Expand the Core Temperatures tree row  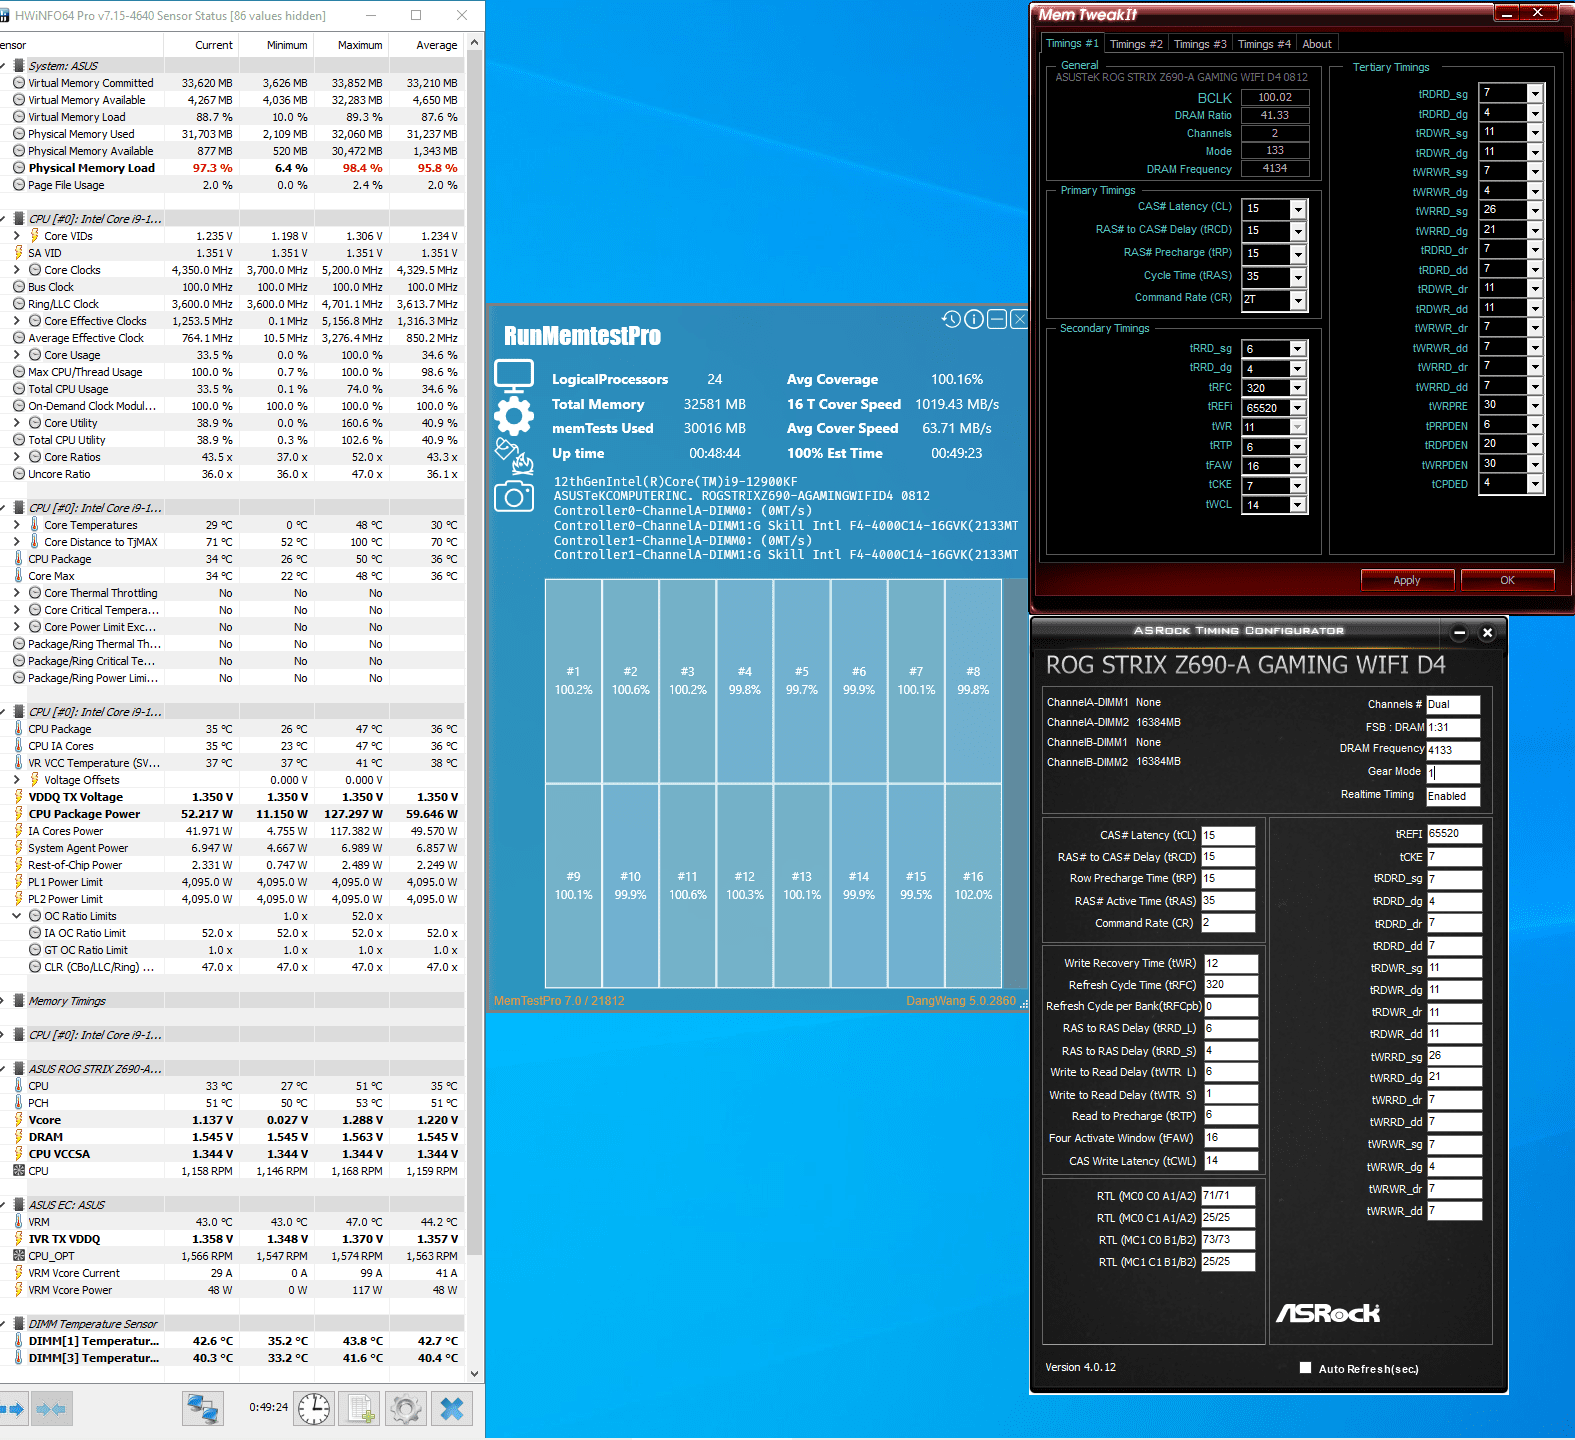coord(17,525)
